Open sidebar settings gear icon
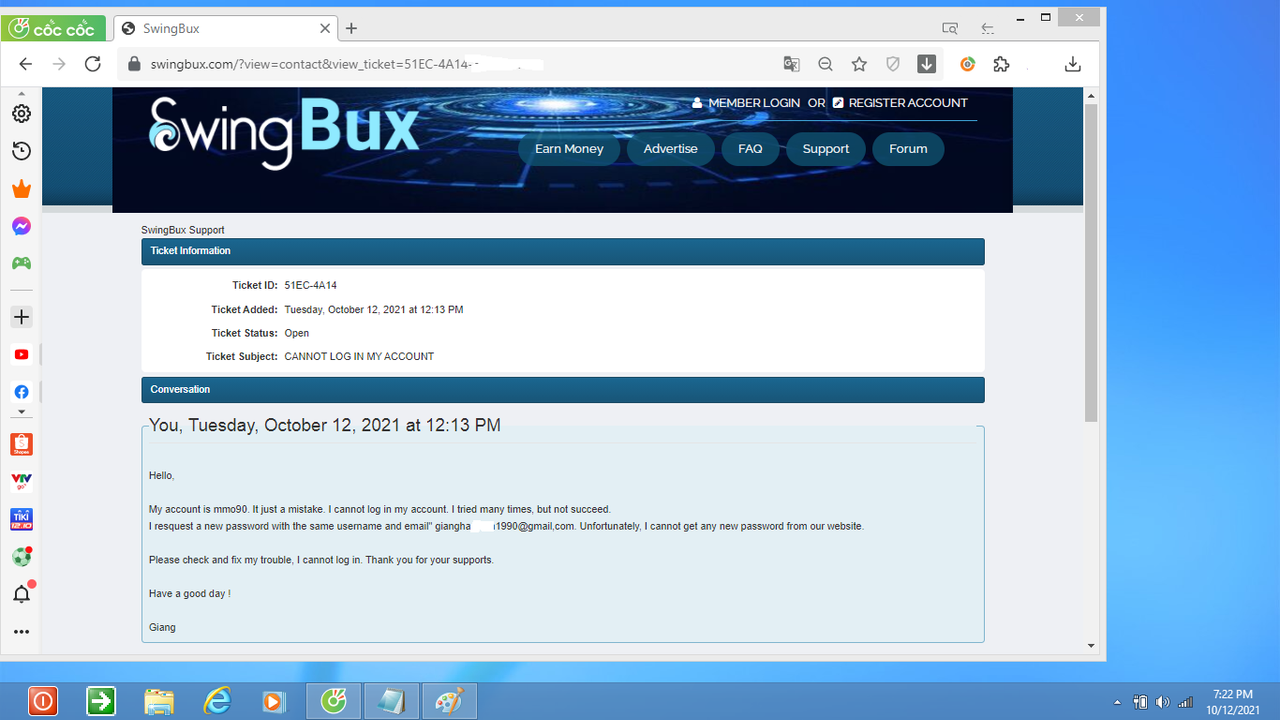1280x720 pixels. pos(21,114)
